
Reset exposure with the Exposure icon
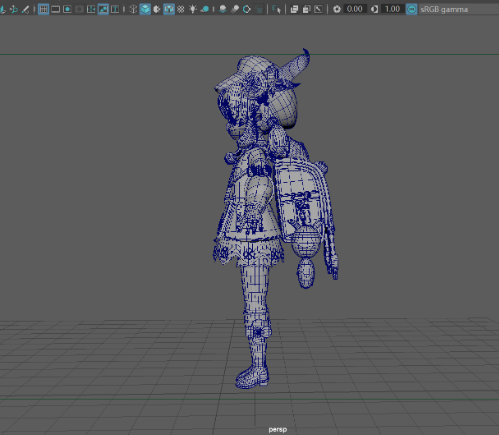337,9
